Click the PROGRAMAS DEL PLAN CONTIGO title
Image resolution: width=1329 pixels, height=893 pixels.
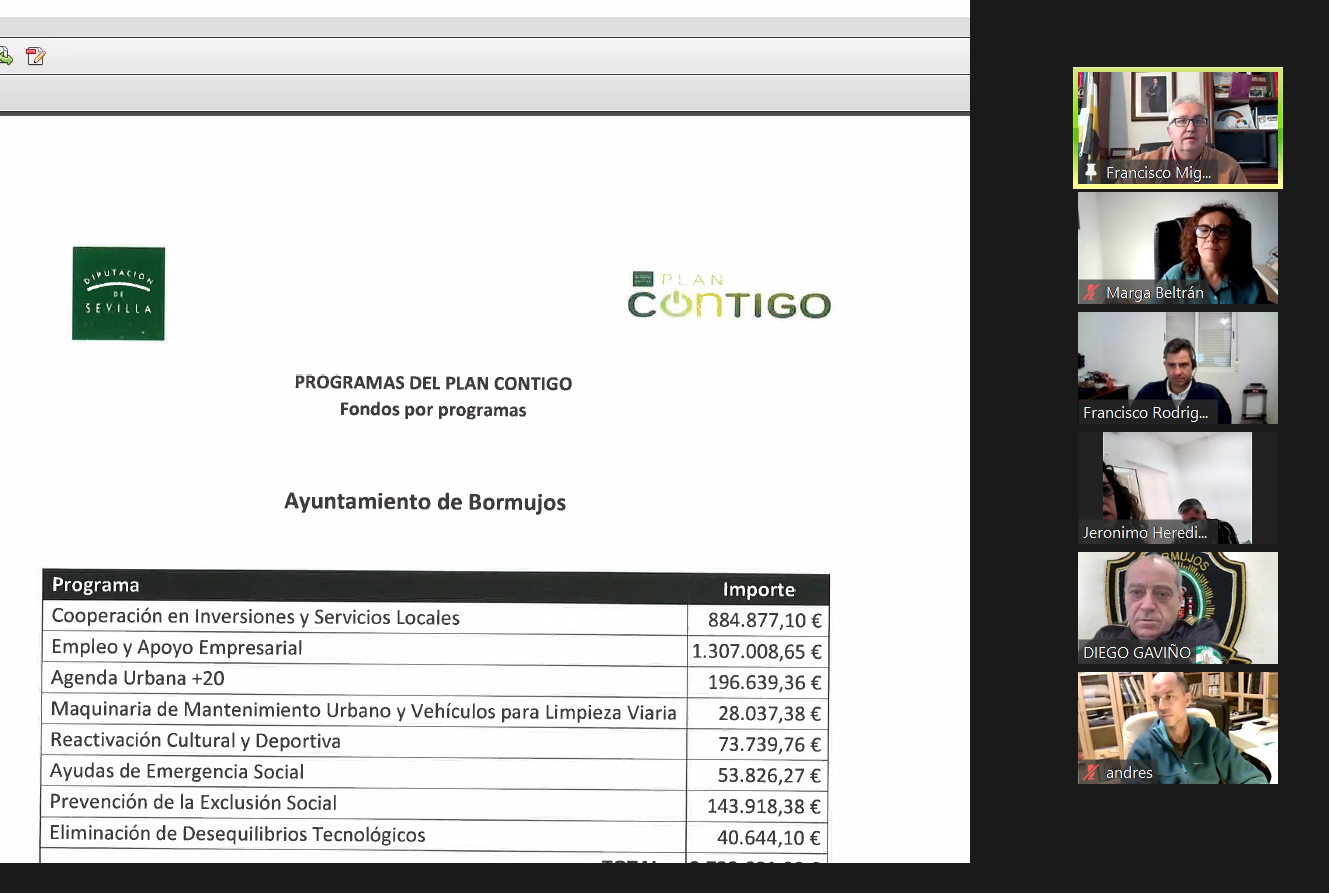(x=433, y=383)
